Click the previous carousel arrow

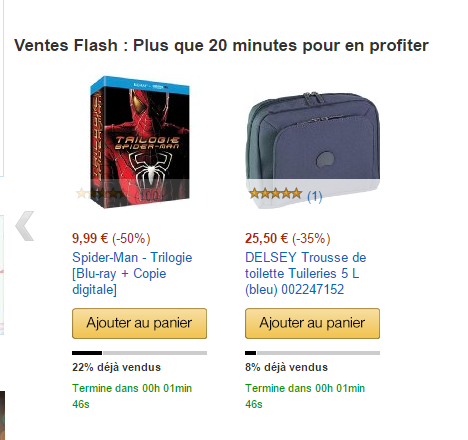pos(25,226)
